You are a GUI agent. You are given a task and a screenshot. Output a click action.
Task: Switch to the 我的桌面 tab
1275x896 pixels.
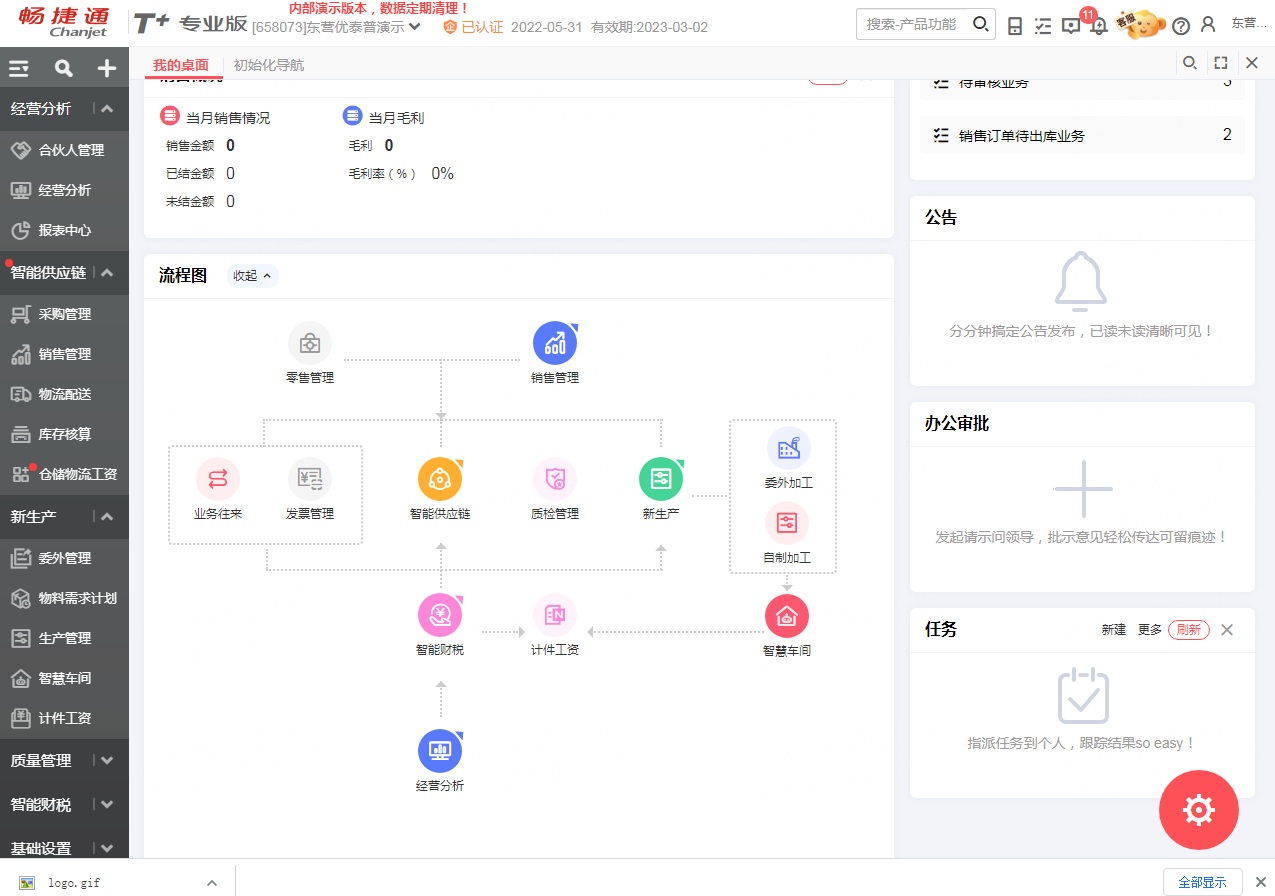pos(181,65)
